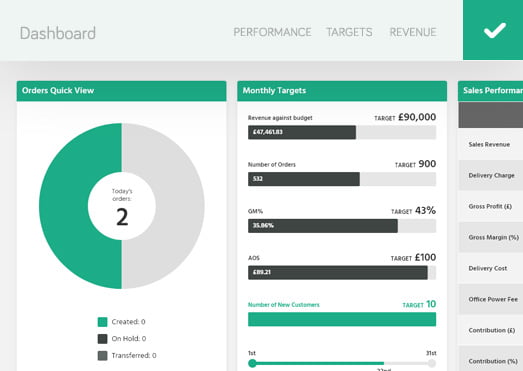Select the Monthly Targets panel header
Image resolution: width=523 pixels, height=371 pixels.
342,91
